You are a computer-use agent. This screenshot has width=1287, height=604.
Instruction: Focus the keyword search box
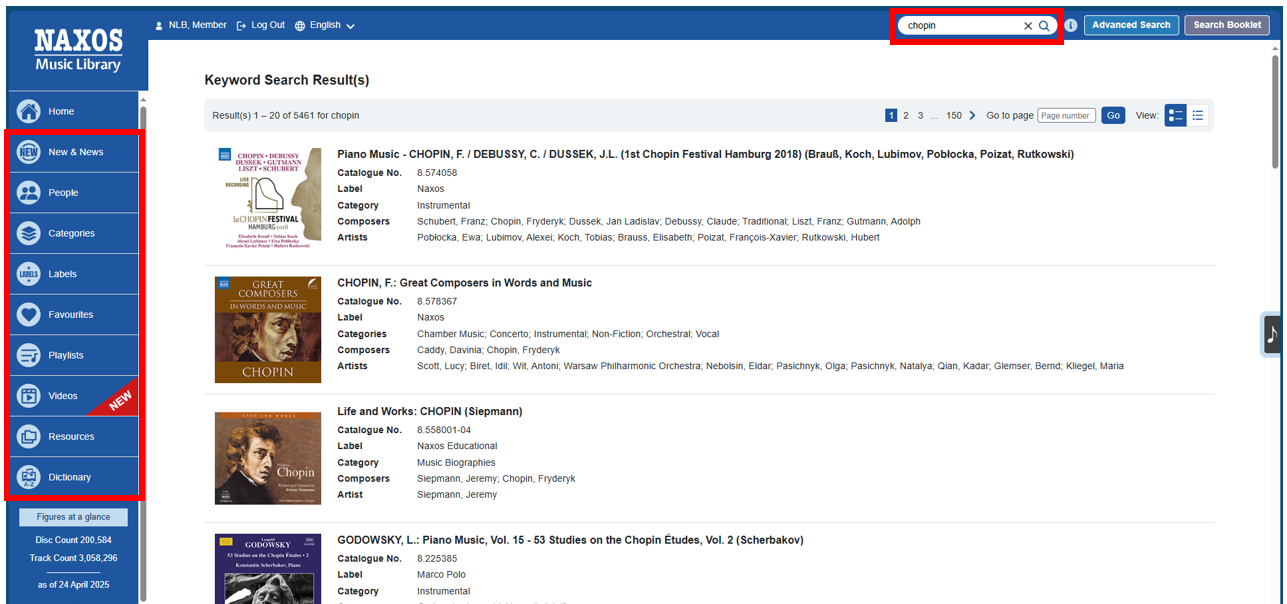pos(963,26)
